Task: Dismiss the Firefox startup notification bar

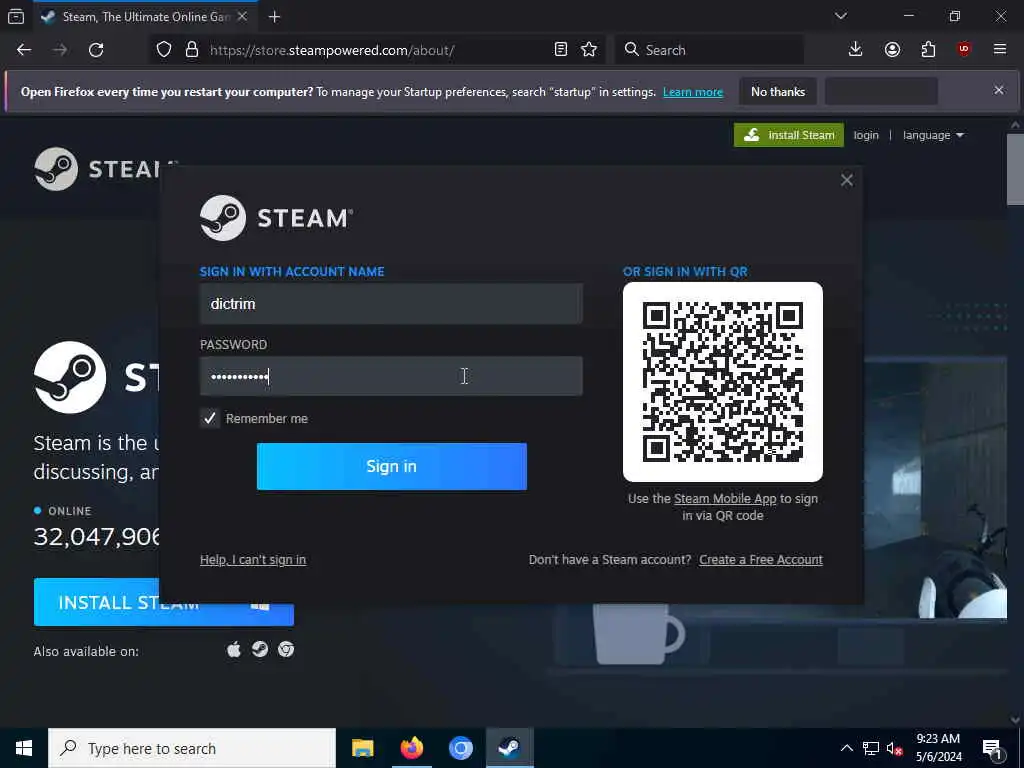Action: tap(999, 90)
